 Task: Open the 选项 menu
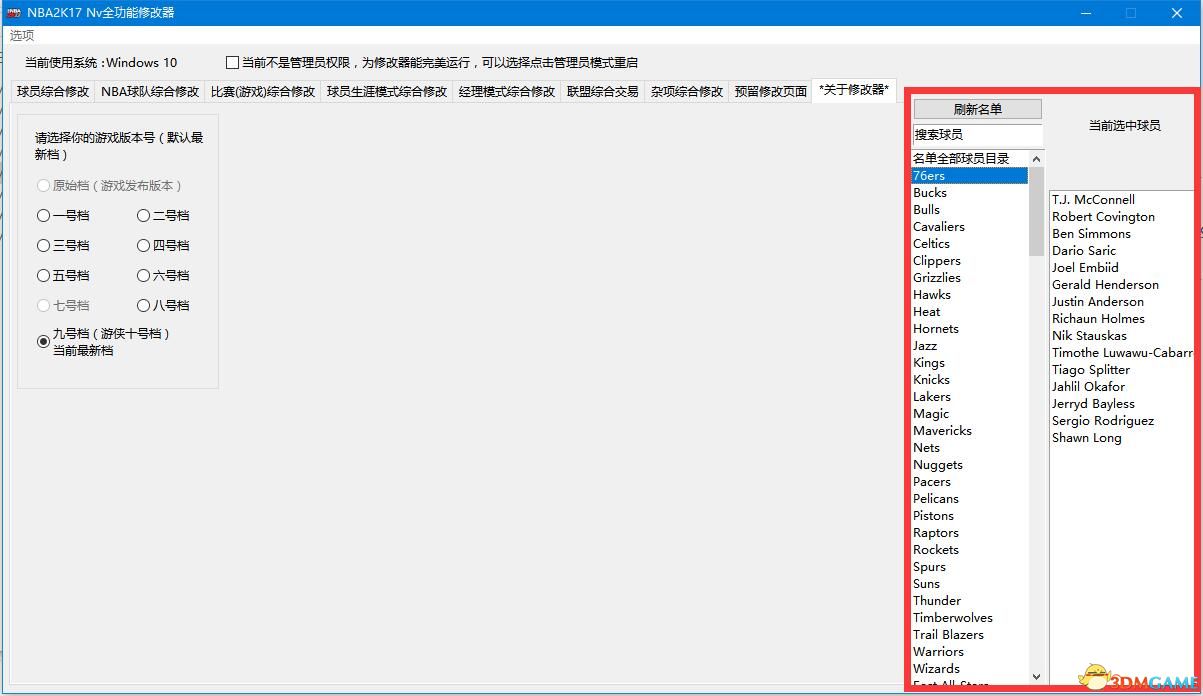coord(22,36)
